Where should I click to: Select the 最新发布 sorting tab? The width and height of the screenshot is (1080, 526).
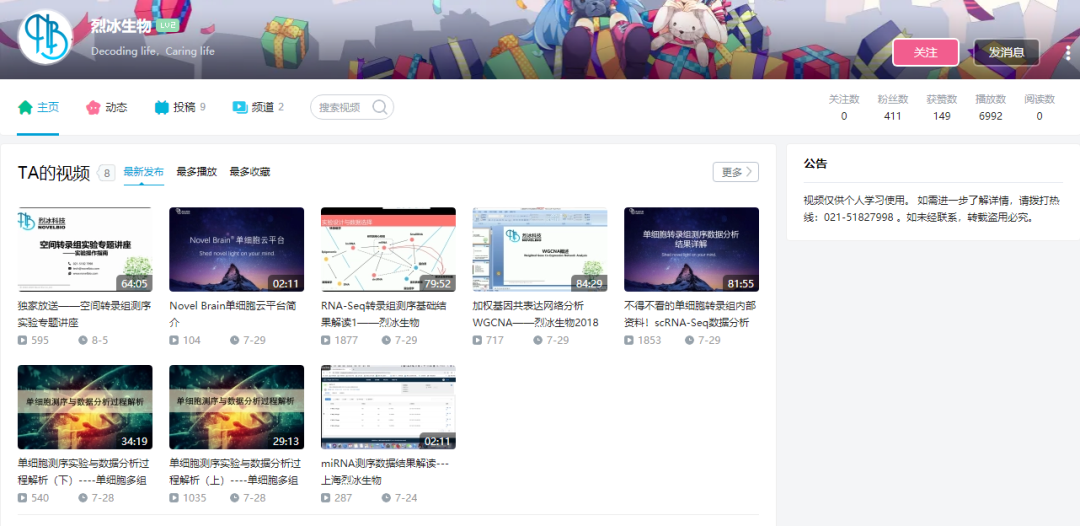point(144,172)
